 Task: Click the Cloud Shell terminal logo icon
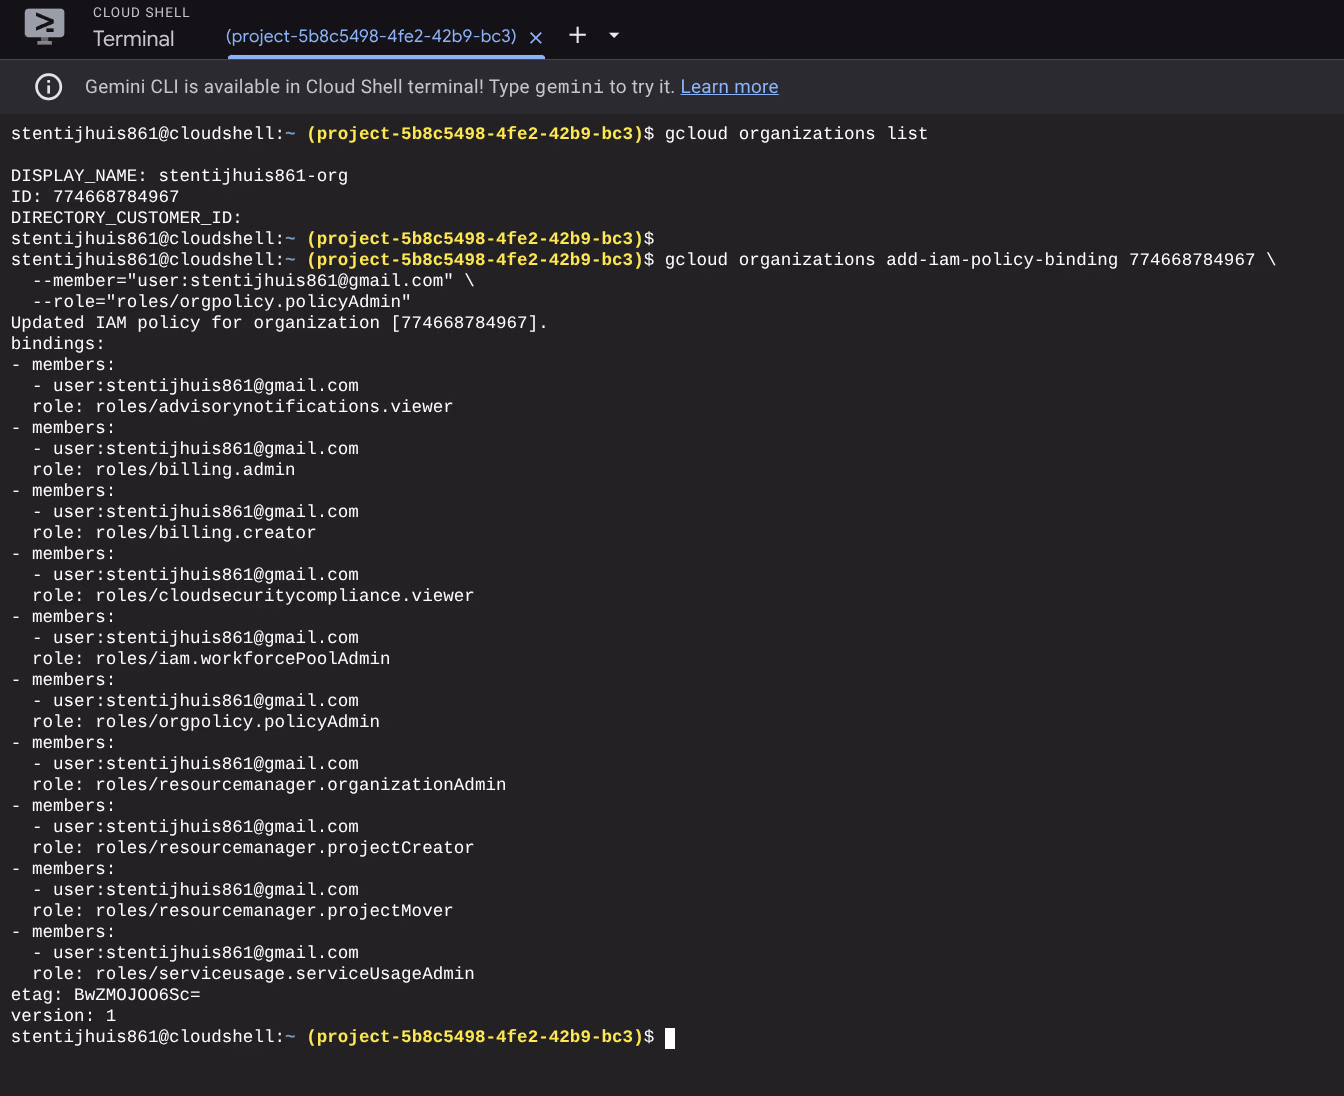pyautogui.click(x=44, y=27)
